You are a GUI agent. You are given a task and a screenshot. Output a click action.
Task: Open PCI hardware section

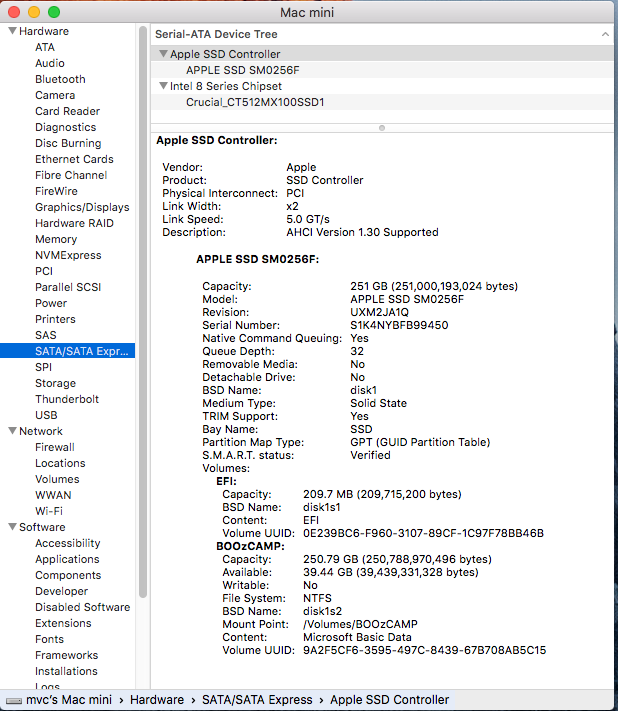click(x=44, y=271)
